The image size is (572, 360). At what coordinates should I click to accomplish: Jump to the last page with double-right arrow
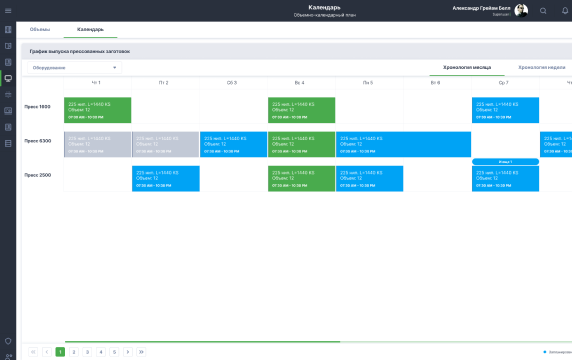coord(141,352)
